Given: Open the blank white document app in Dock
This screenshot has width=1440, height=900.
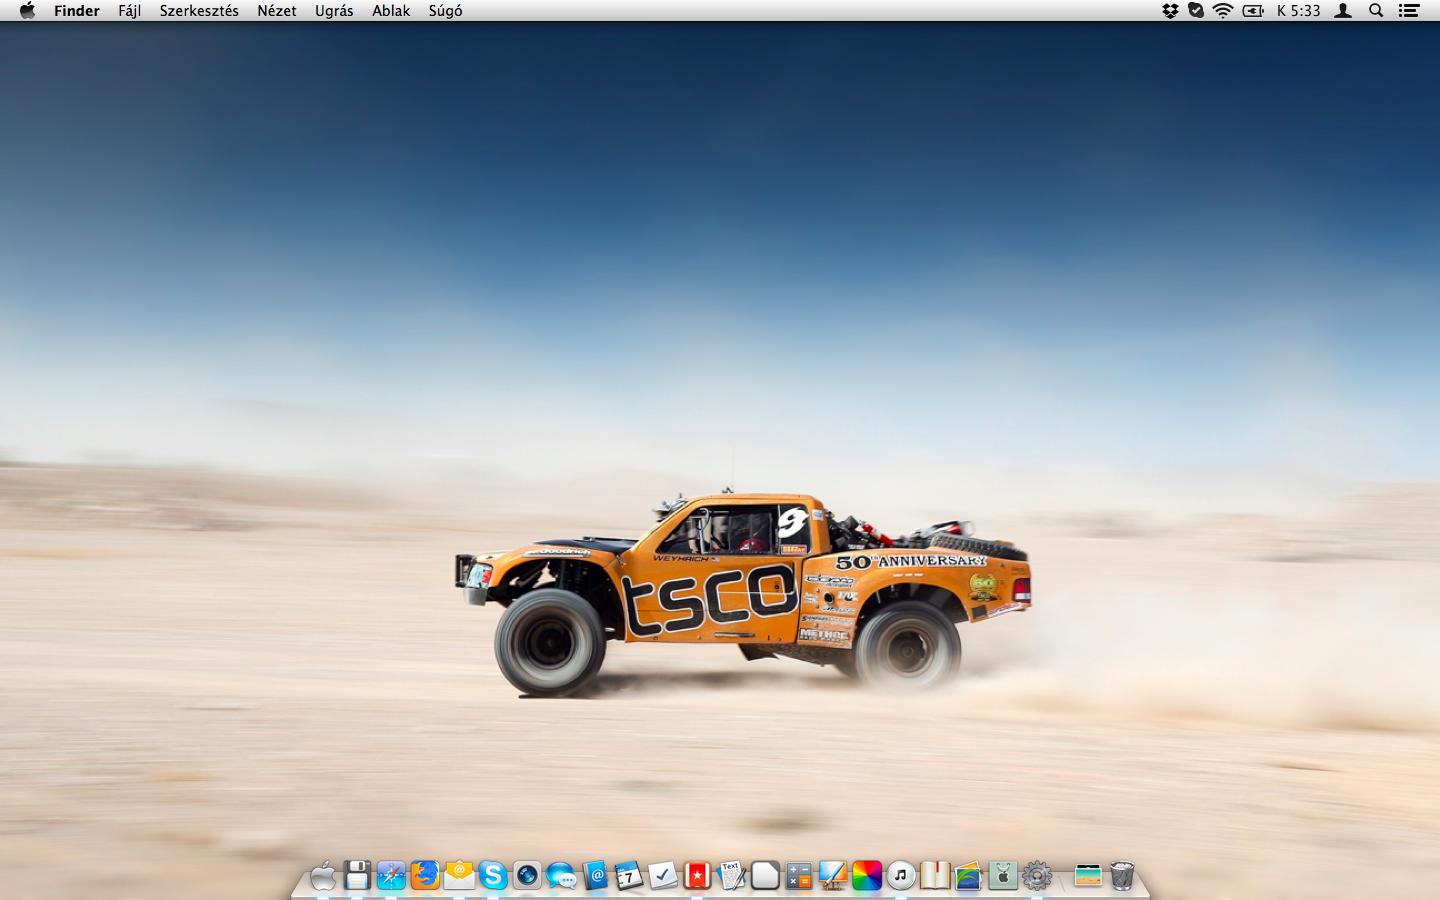Looking at the screenshot, I should point(765,876).
